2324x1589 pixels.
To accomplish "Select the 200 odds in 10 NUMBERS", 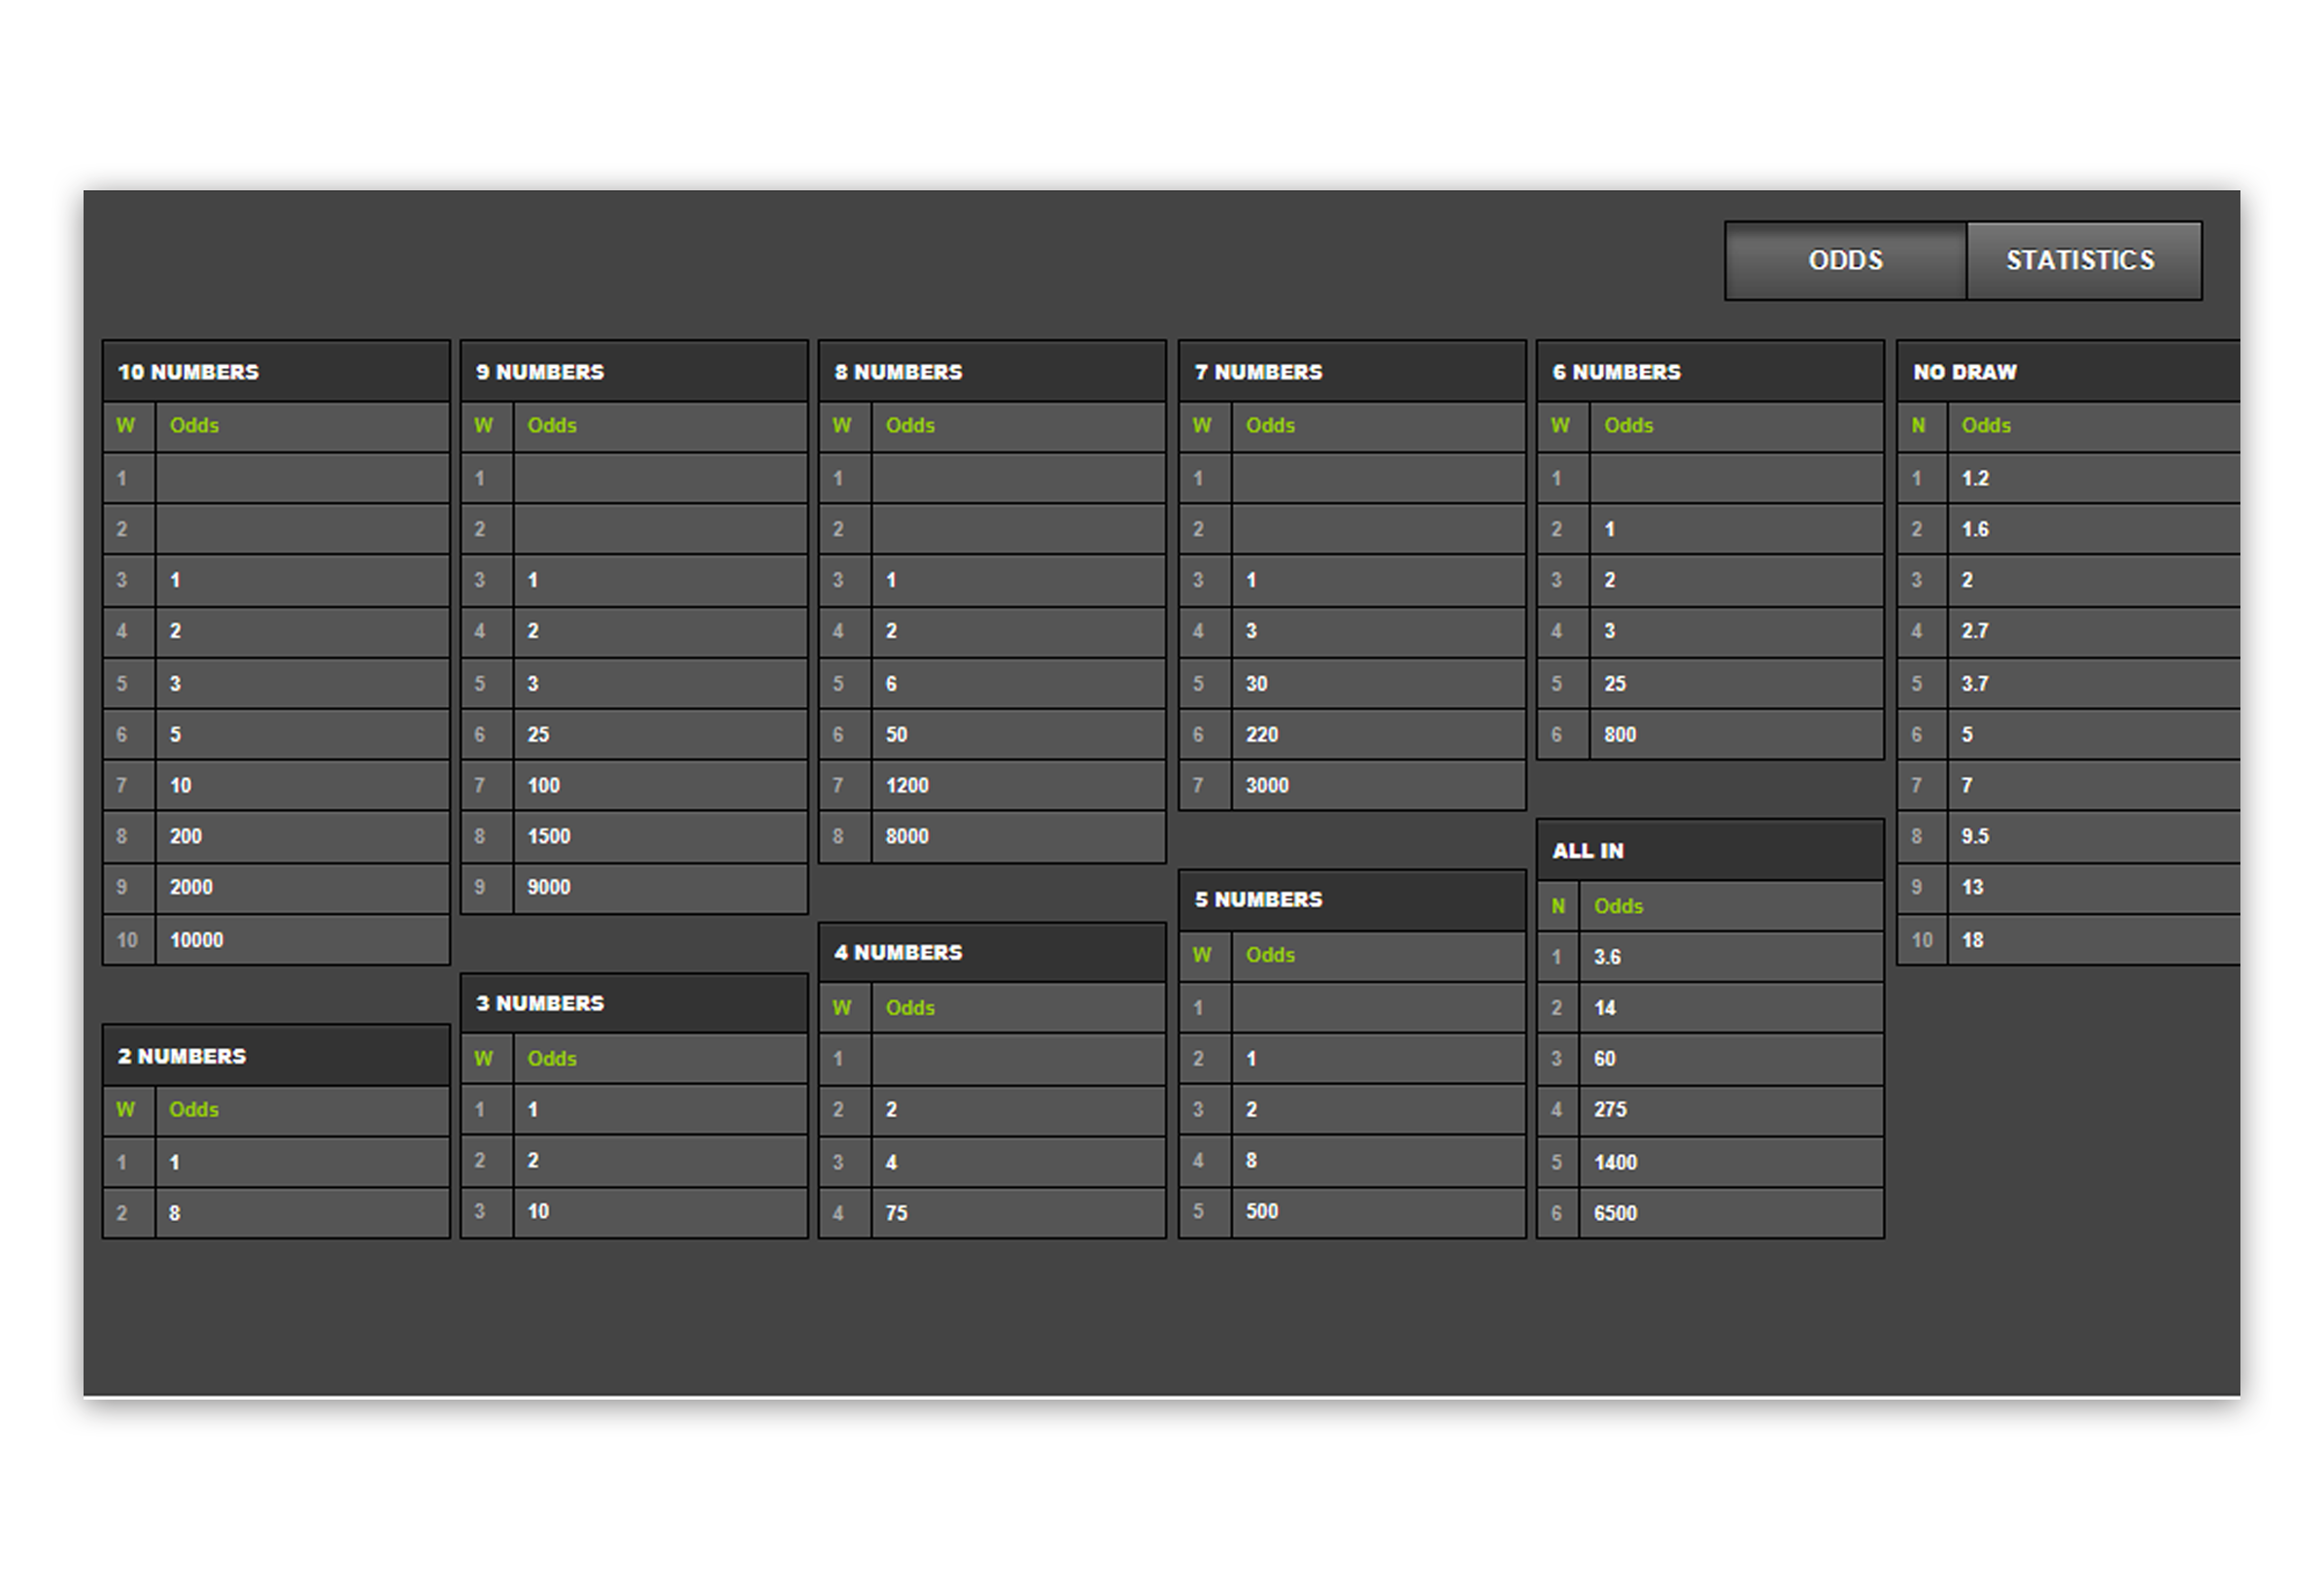I will click(302, 837).
